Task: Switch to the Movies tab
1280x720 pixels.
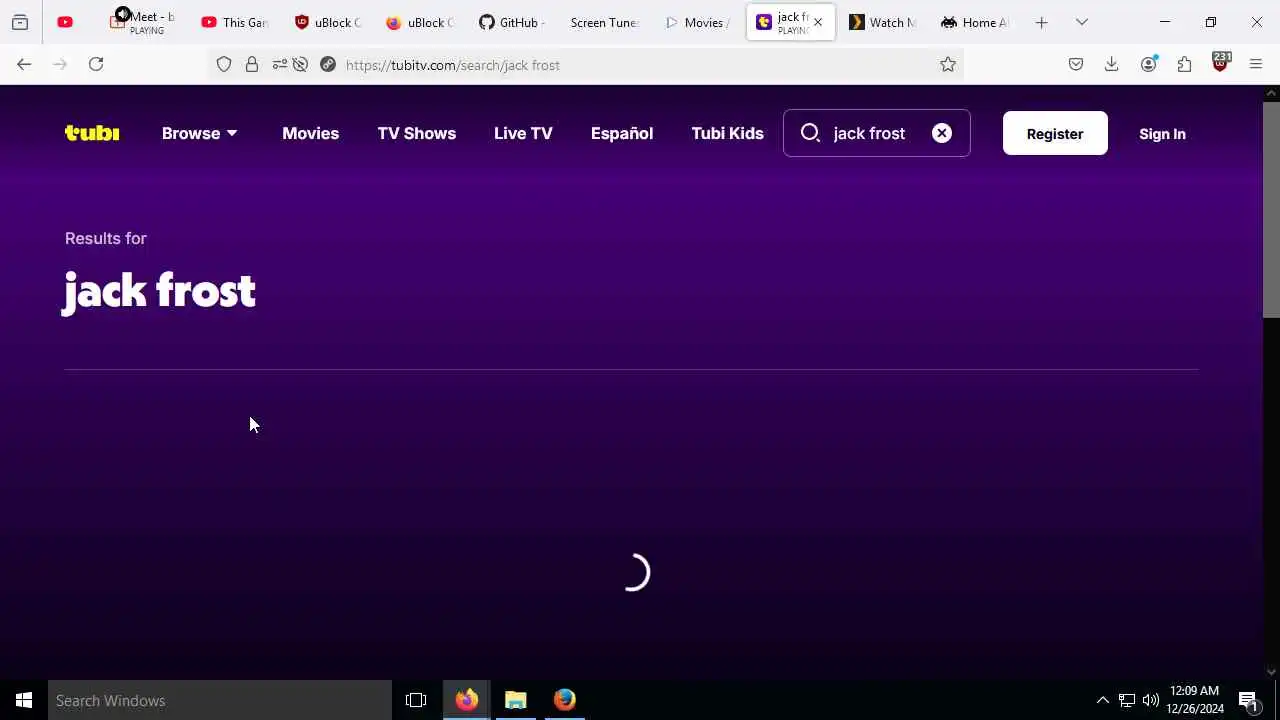Action: pyautogui.click(x=696, y=22)
